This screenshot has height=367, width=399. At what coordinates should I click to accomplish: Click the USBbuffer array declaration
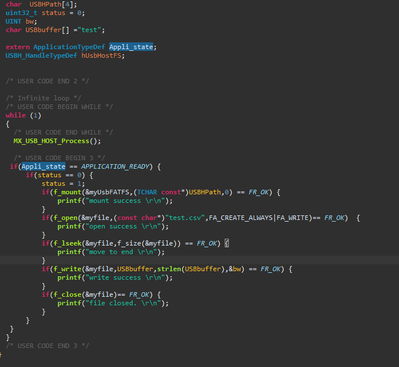55,30
